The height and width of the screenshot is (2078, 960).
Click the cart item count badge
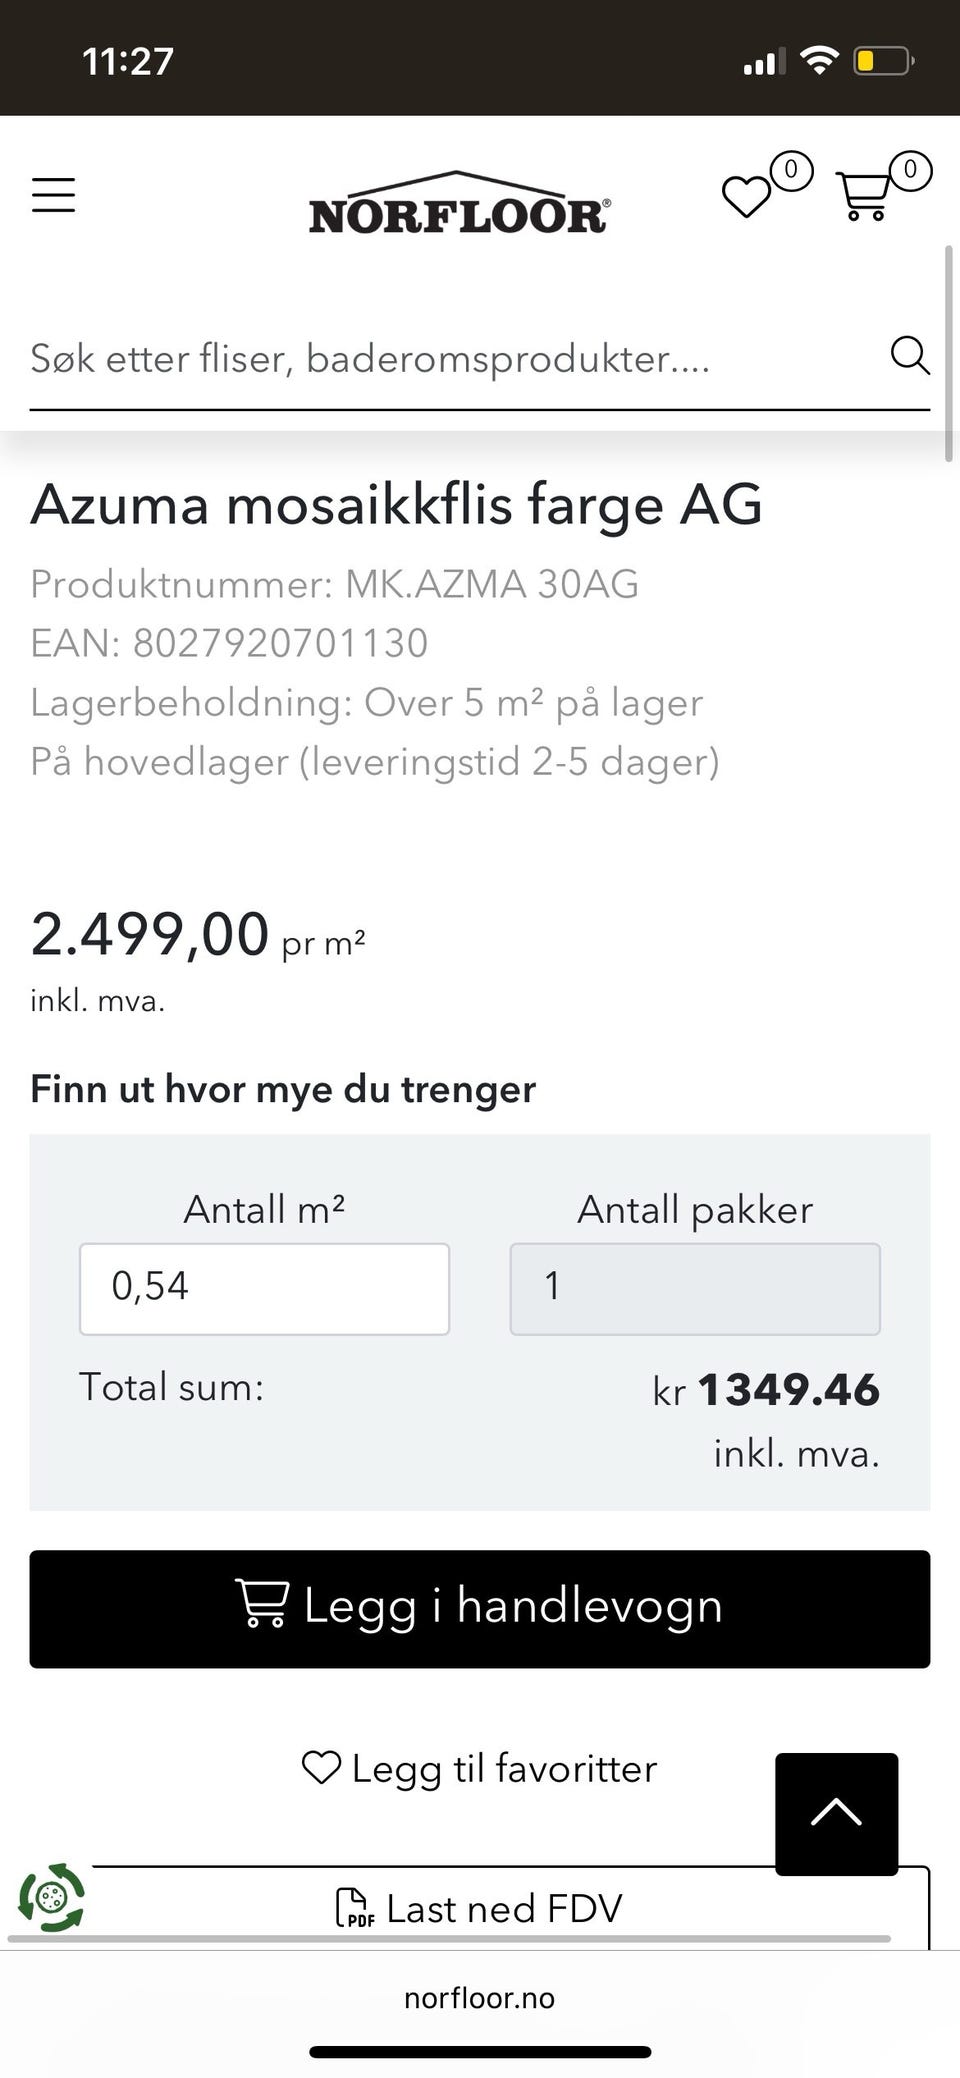910,171
